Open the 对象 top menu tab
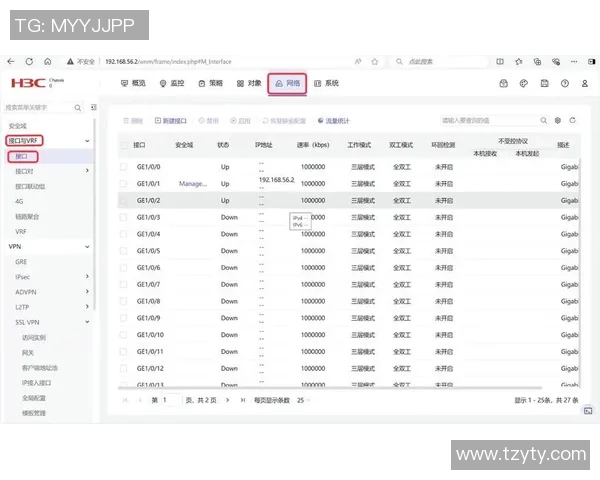600x480 pixels. click(x=249, y=83)
